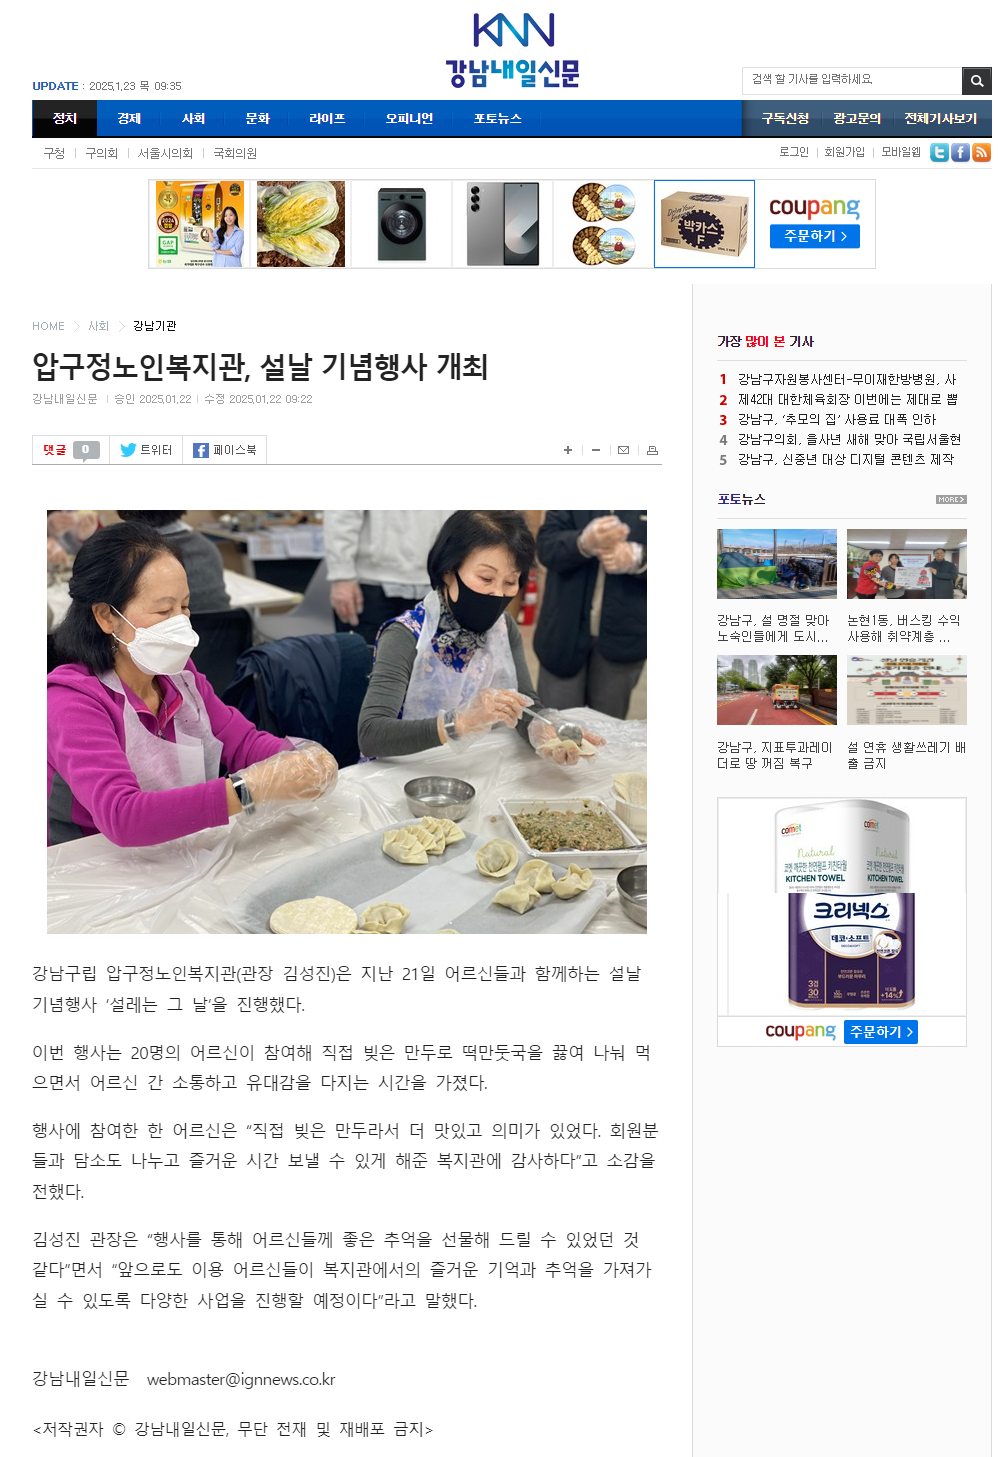Print the article with printer icon
This screenshot has height=1457, width=1000.
pos(652,451)
